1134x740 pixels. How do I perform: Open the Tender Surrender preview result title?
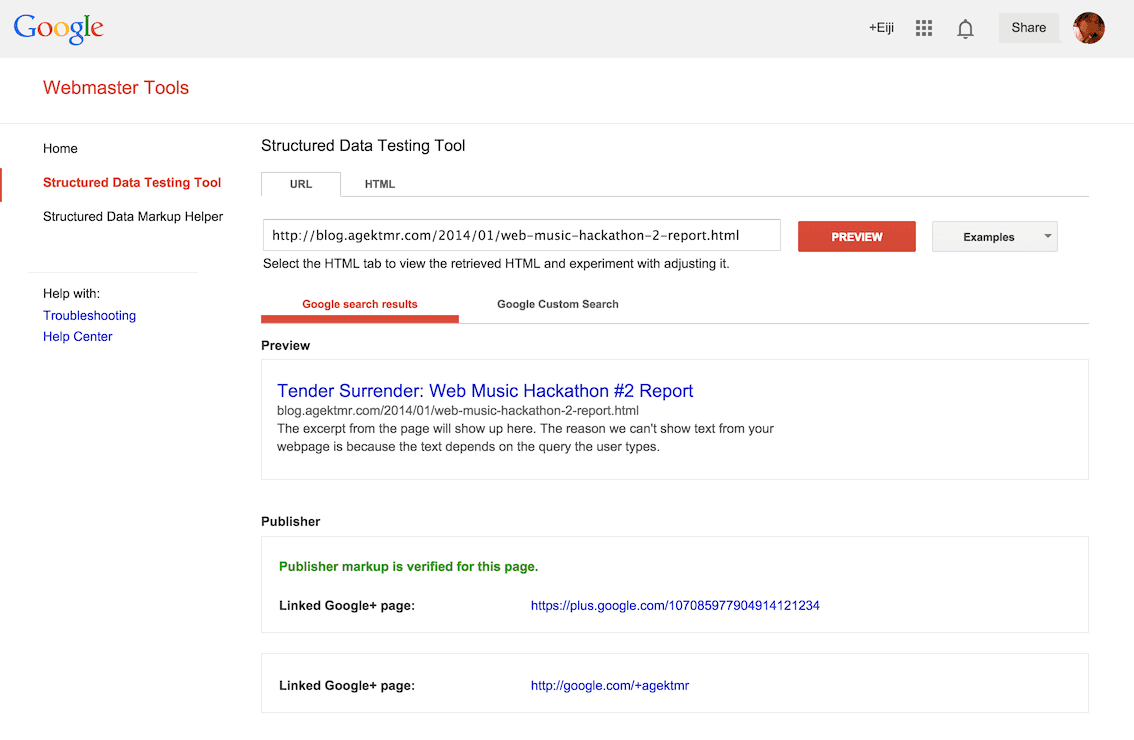(x=485, y=391)
